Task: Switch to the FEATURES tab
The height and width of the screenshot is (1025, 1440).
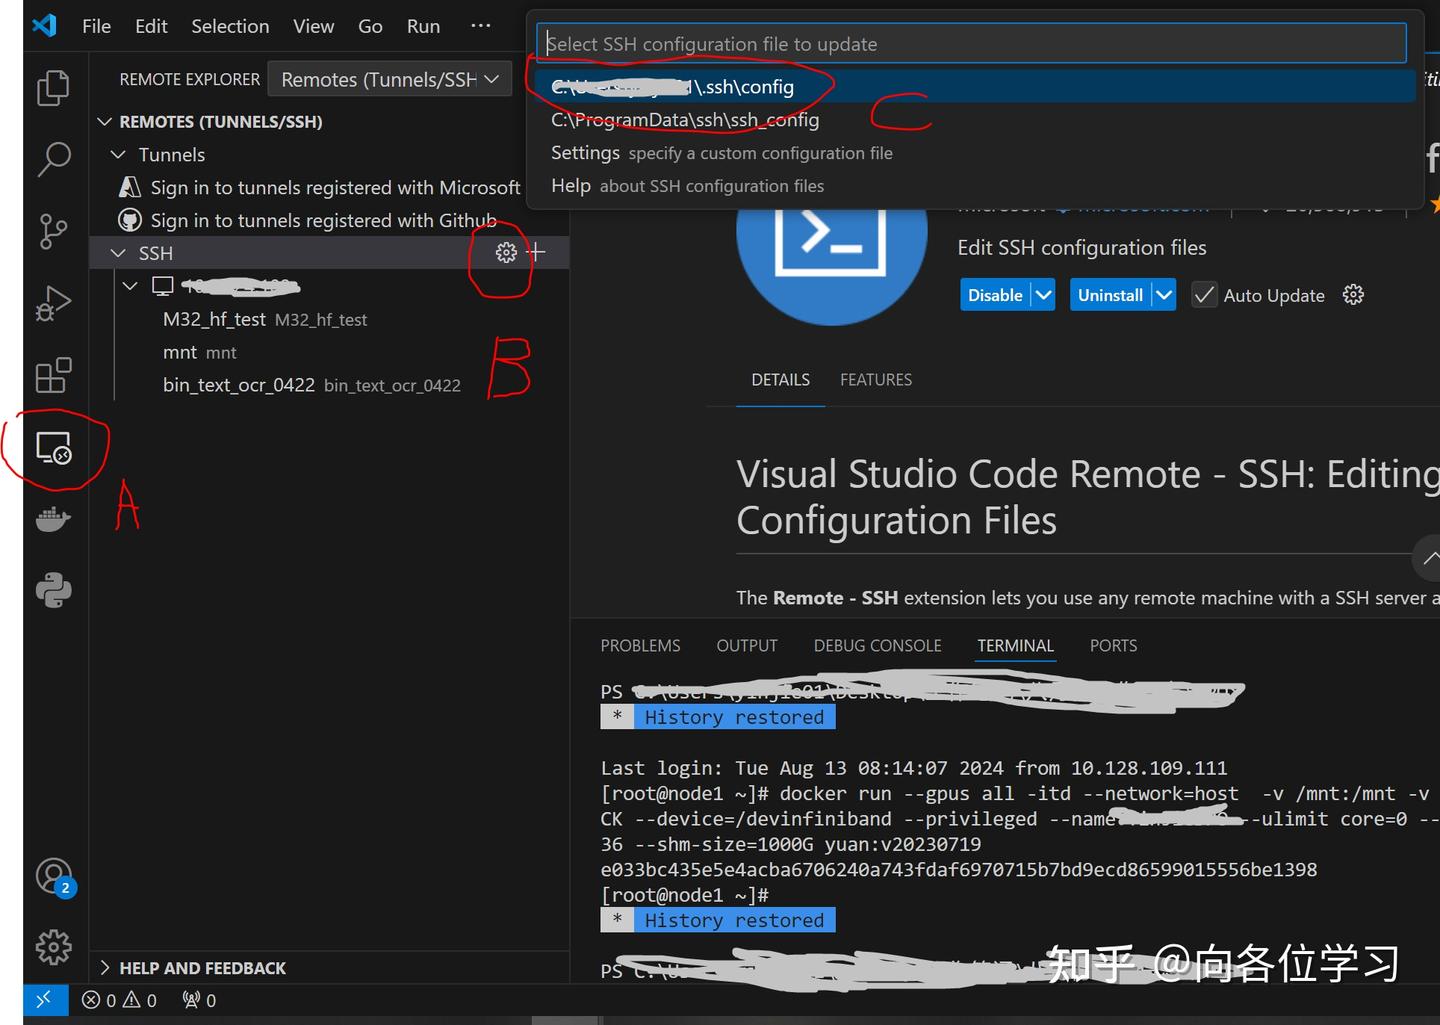Action: pos(876,379)
